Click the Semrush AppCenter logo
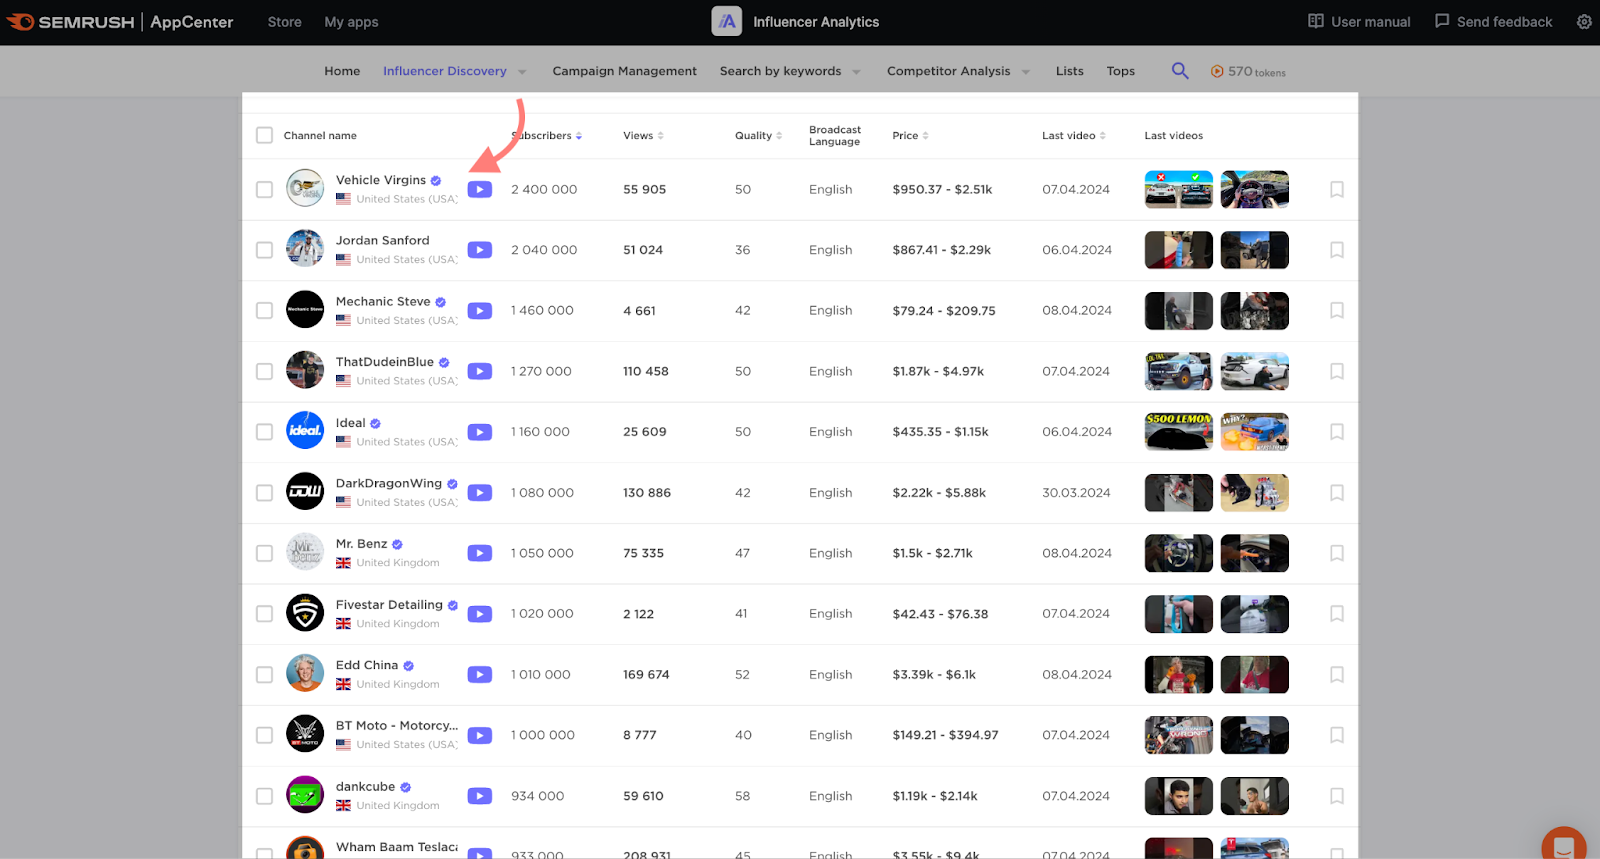The image size is (1600, 859). point(120,22)
